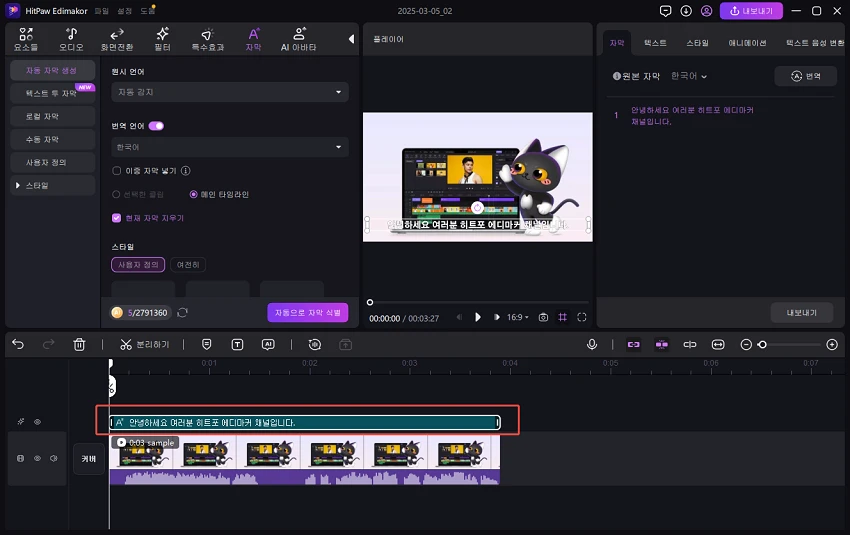Screen dimensions: 850x535
Task: Enter fullscreen preview mode
Action: (x=582, y=317)
